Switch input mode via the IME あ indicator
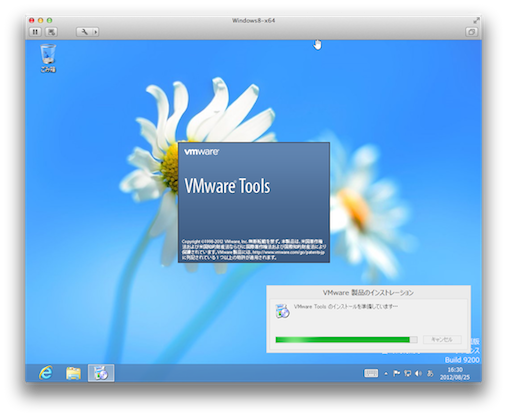This screenshot has width=507, height=417. [x=430, y=373]
